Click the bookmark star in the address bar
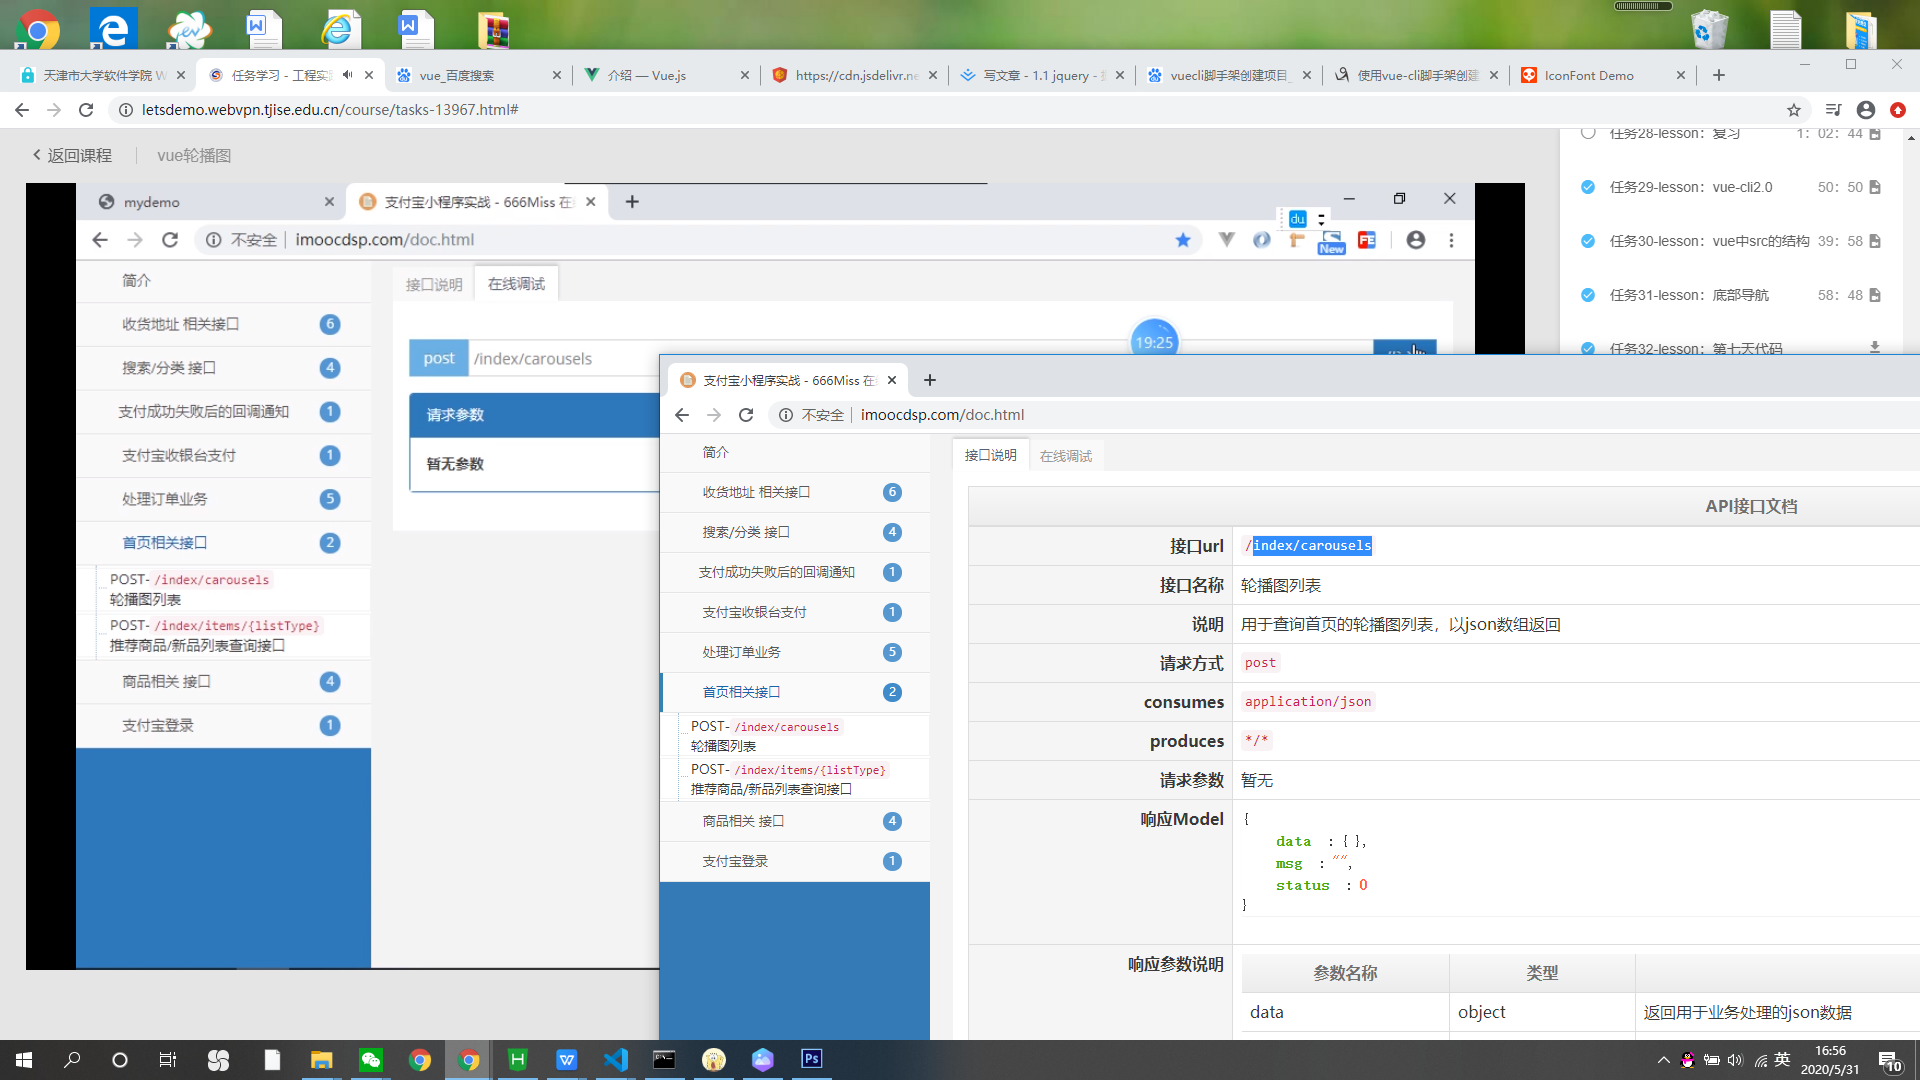1920x1080 pixels. [x=1793, y=110]
